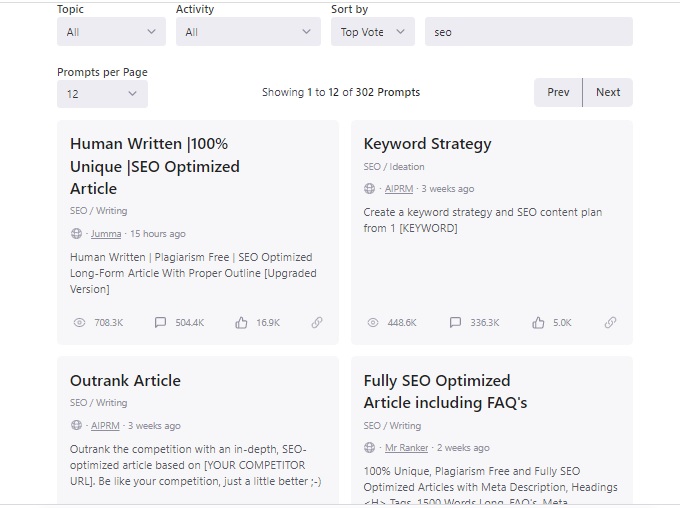Click views eye icon on Keyword Strategy card

click(x=373, y=323)
